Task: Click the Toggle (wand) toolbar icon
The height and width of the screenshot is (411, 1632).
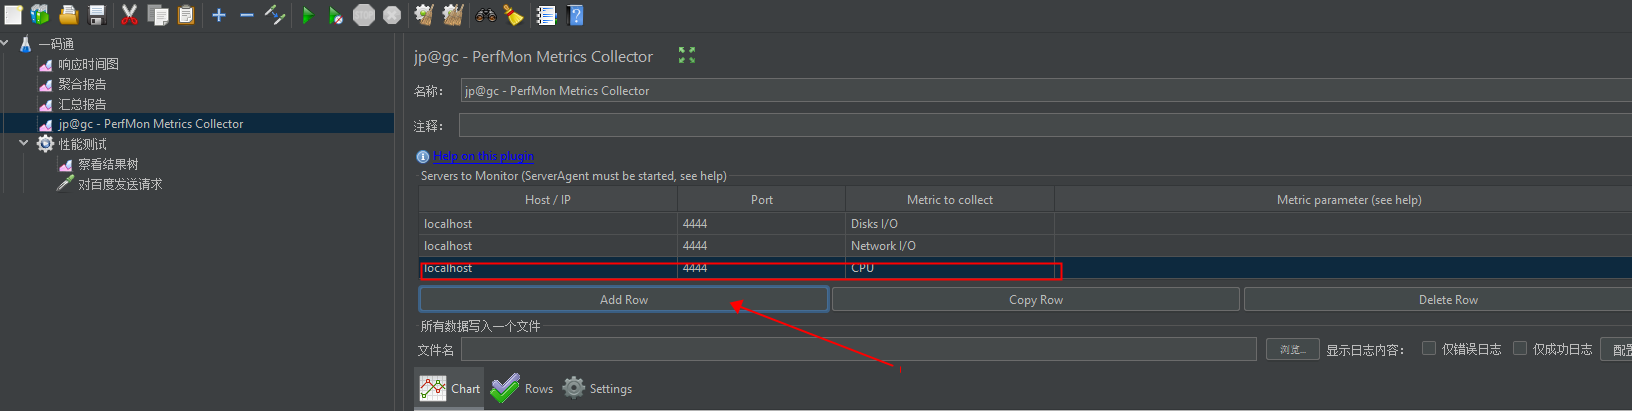Action: tap(275, 15)
